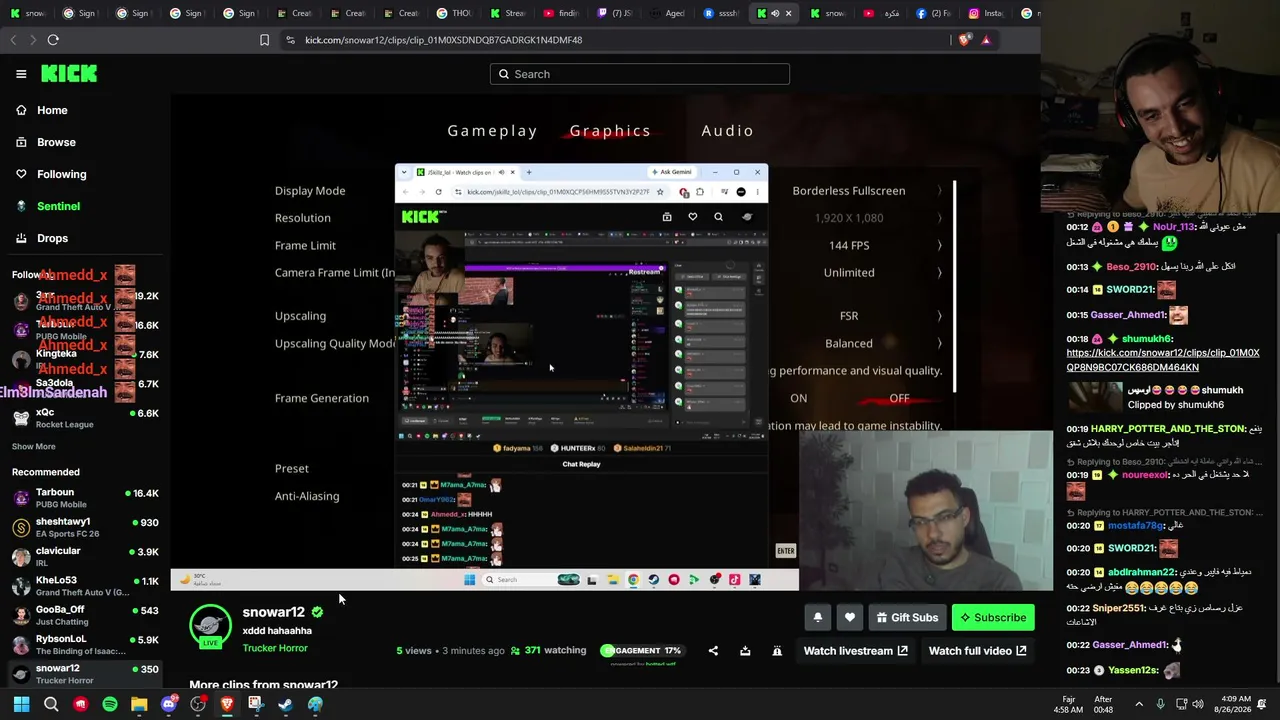1280x720 pixels.
Task: Open KheLo53 recommended channel
Action: 85,586
